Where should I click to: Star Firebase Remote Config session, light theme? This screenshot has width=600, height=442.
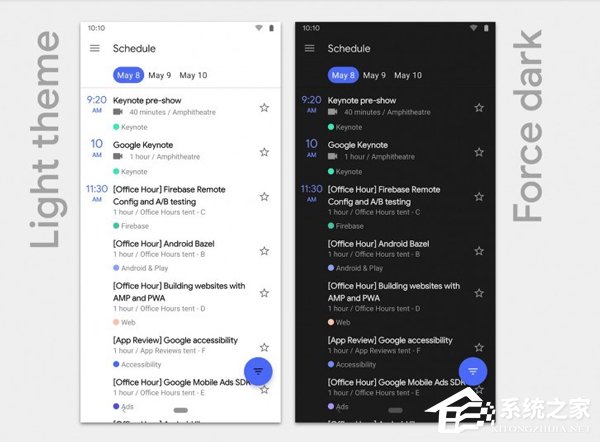(x=264, y=196)
